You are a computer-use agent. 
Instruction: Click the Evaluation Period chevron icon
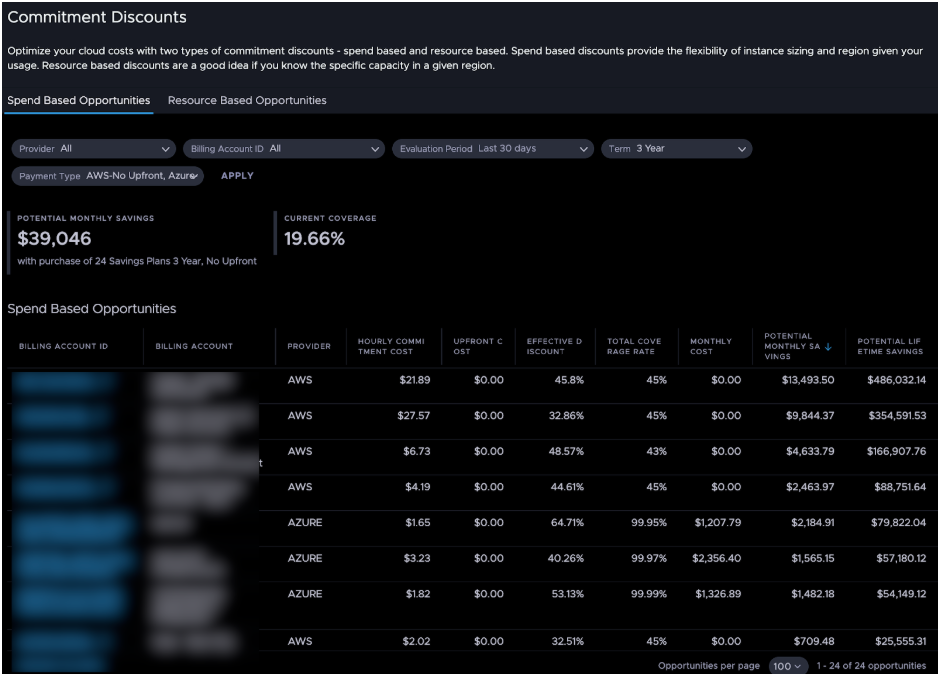585,148
